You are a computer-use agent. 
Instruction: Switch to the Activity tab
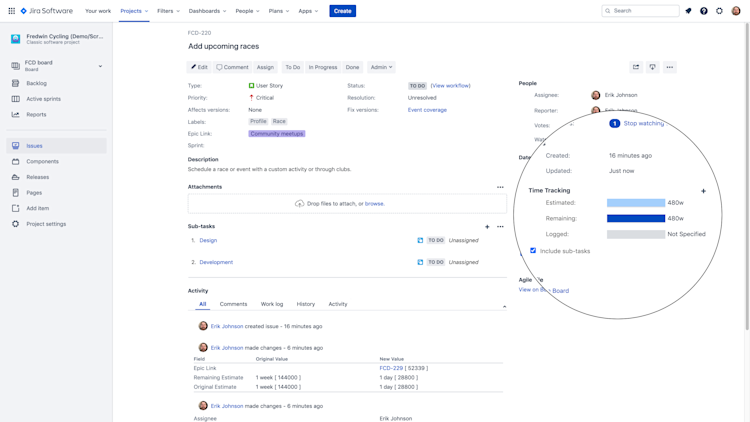click(338, 304)
